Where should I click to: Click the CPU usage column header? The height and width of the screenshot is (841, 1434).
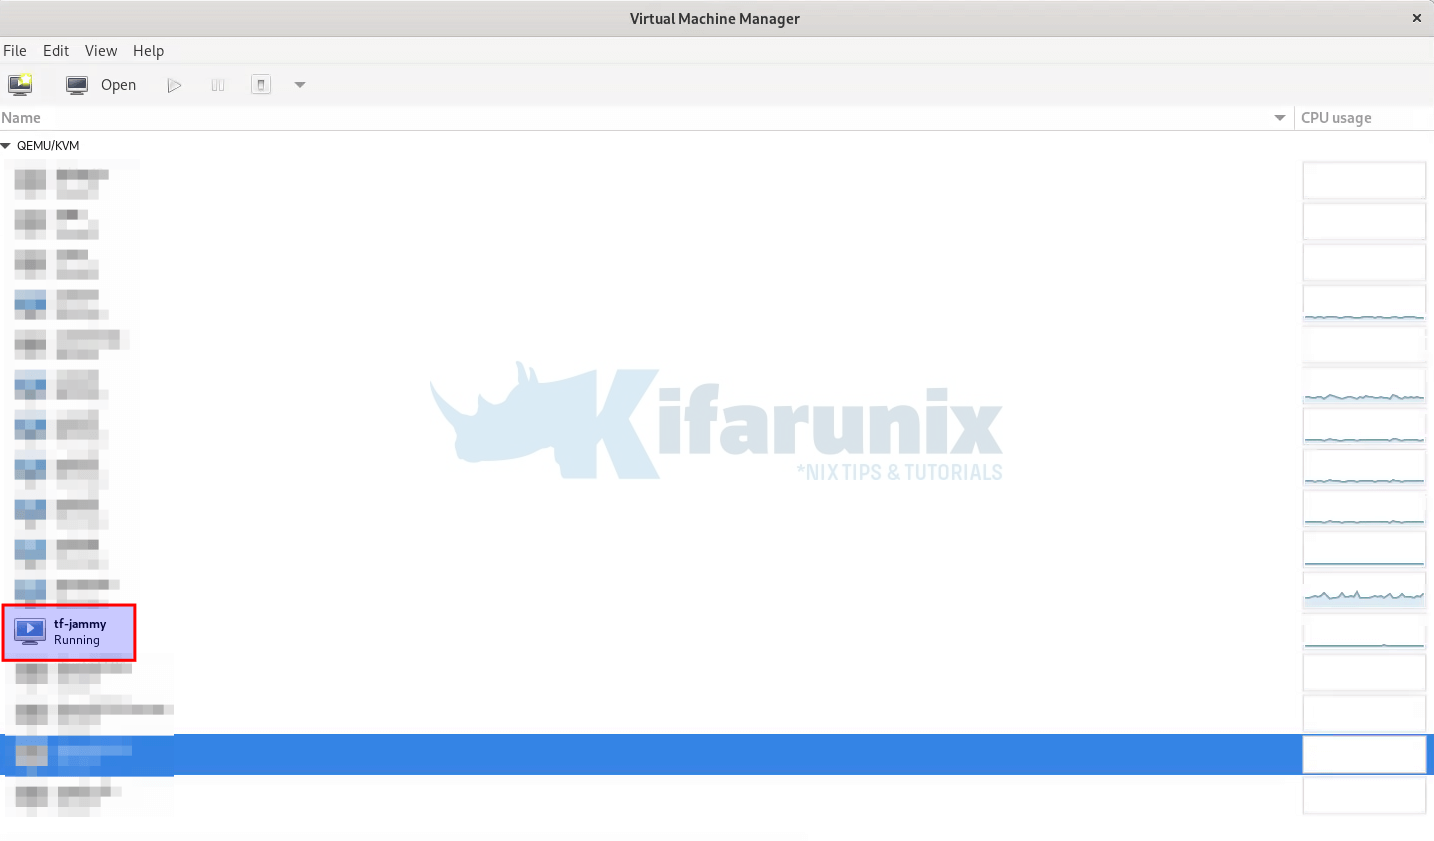tap(1336, 118)
